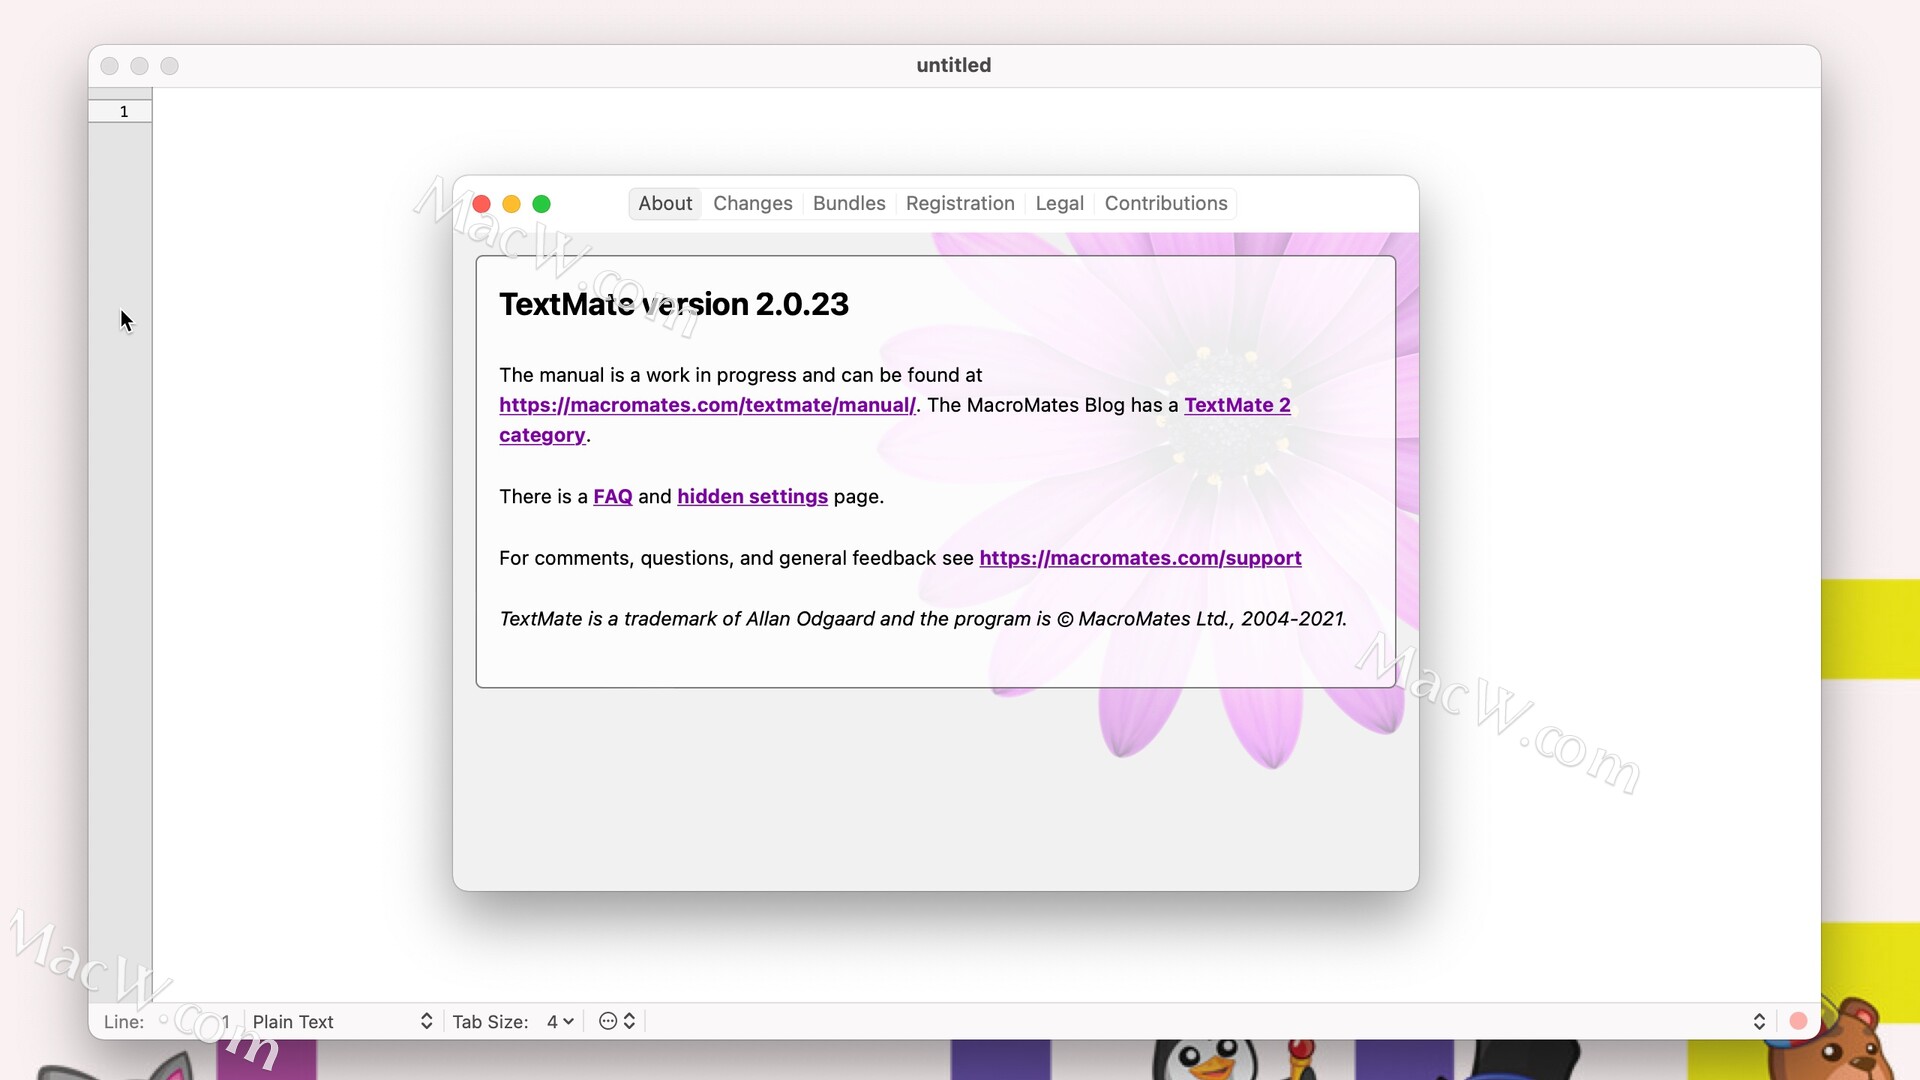The image size is (1920, 1080).
Task: Click the About tab in dialog
Action: tap(663, 203)
